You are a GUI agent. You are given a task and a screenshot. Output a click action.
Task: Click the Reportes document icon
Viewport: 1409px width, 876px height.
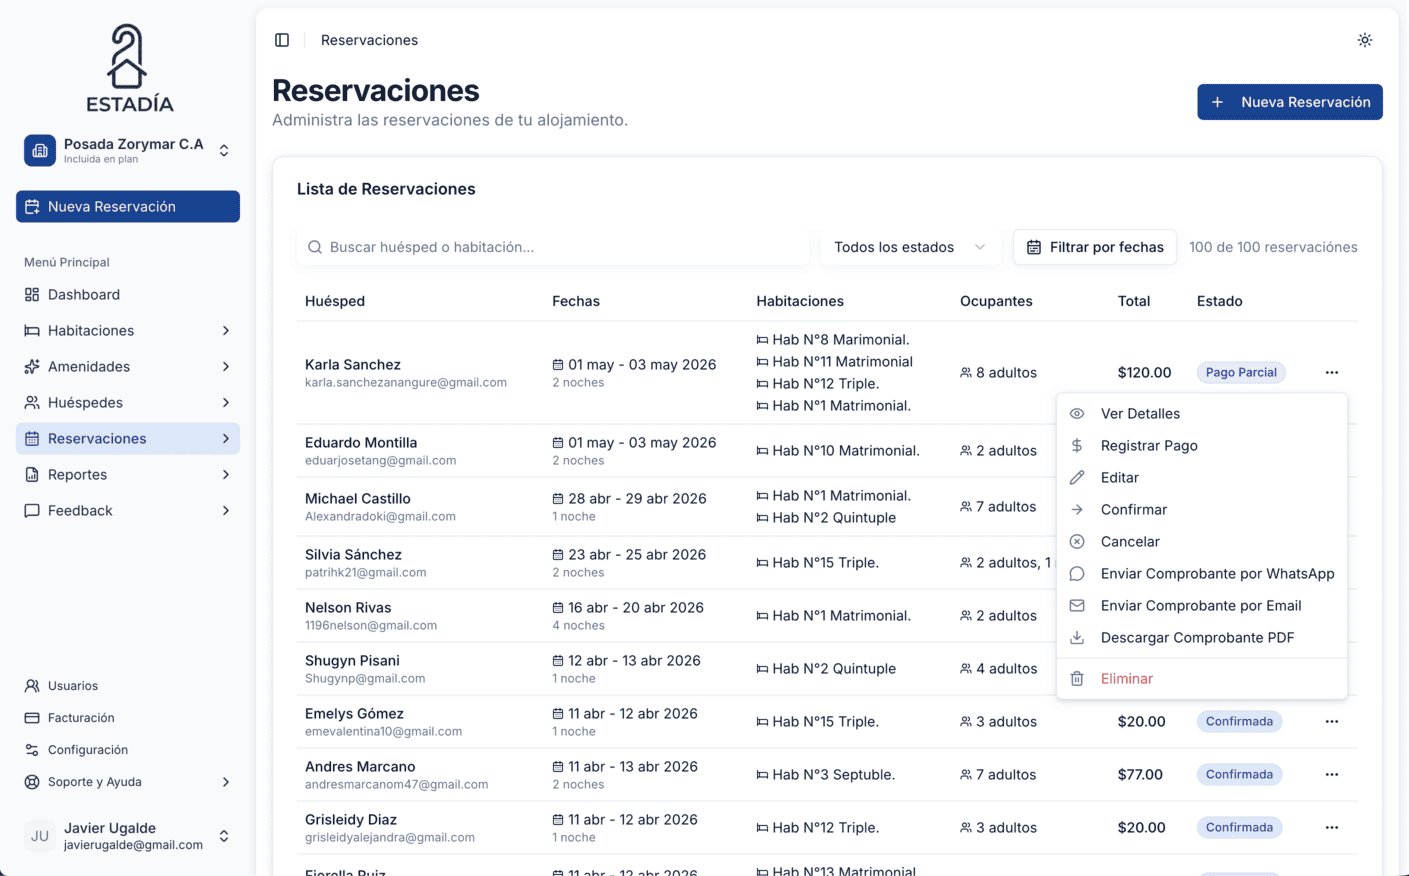(x=32, y=474)
